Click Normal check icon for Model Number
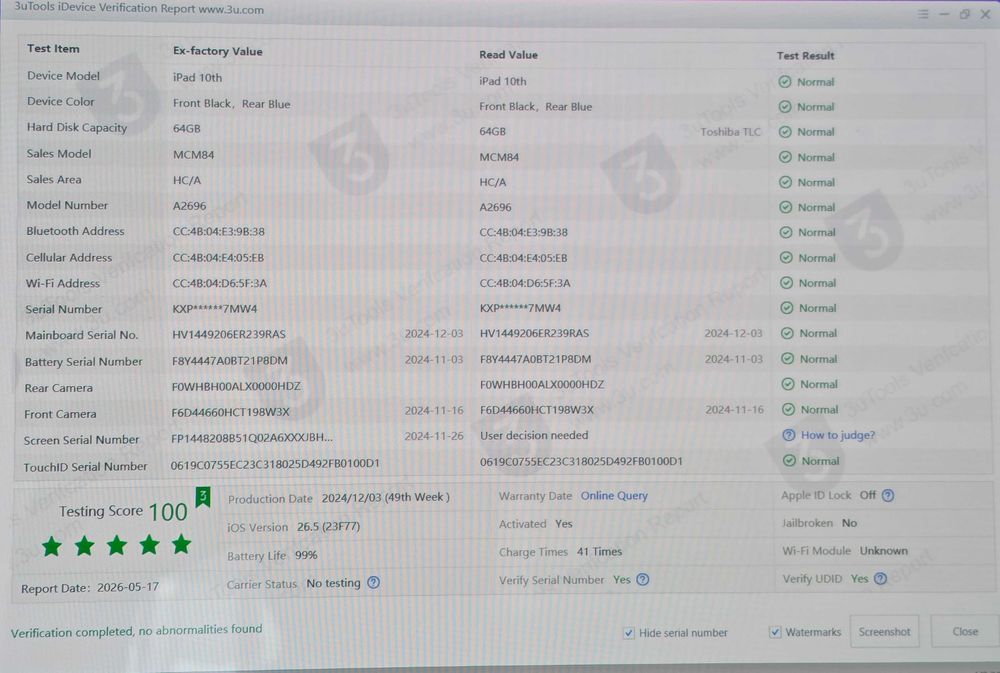Screen dimensions: 1000x673 786,207
